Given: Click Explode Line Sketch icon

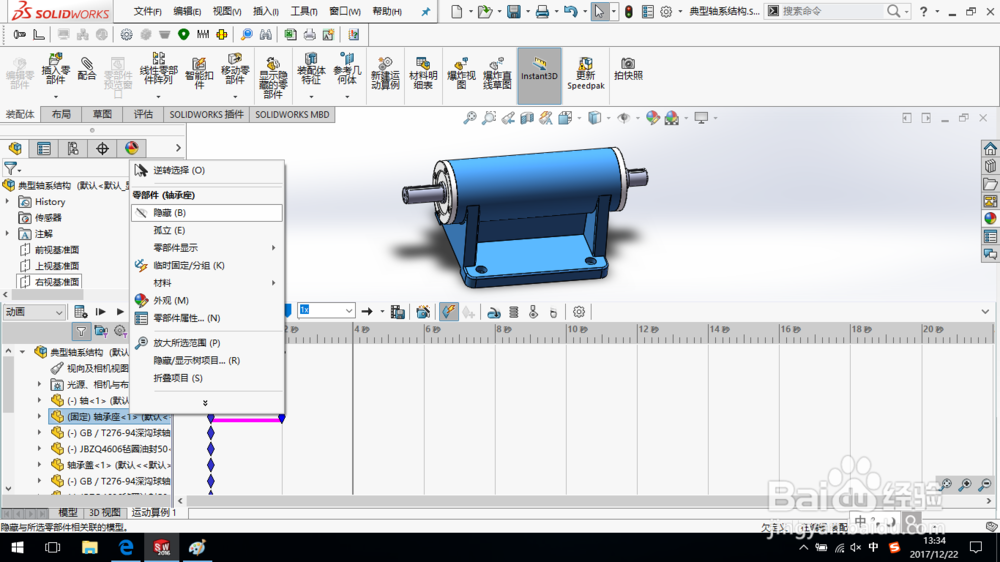Looking at the screenshot, I should point(497,73).
